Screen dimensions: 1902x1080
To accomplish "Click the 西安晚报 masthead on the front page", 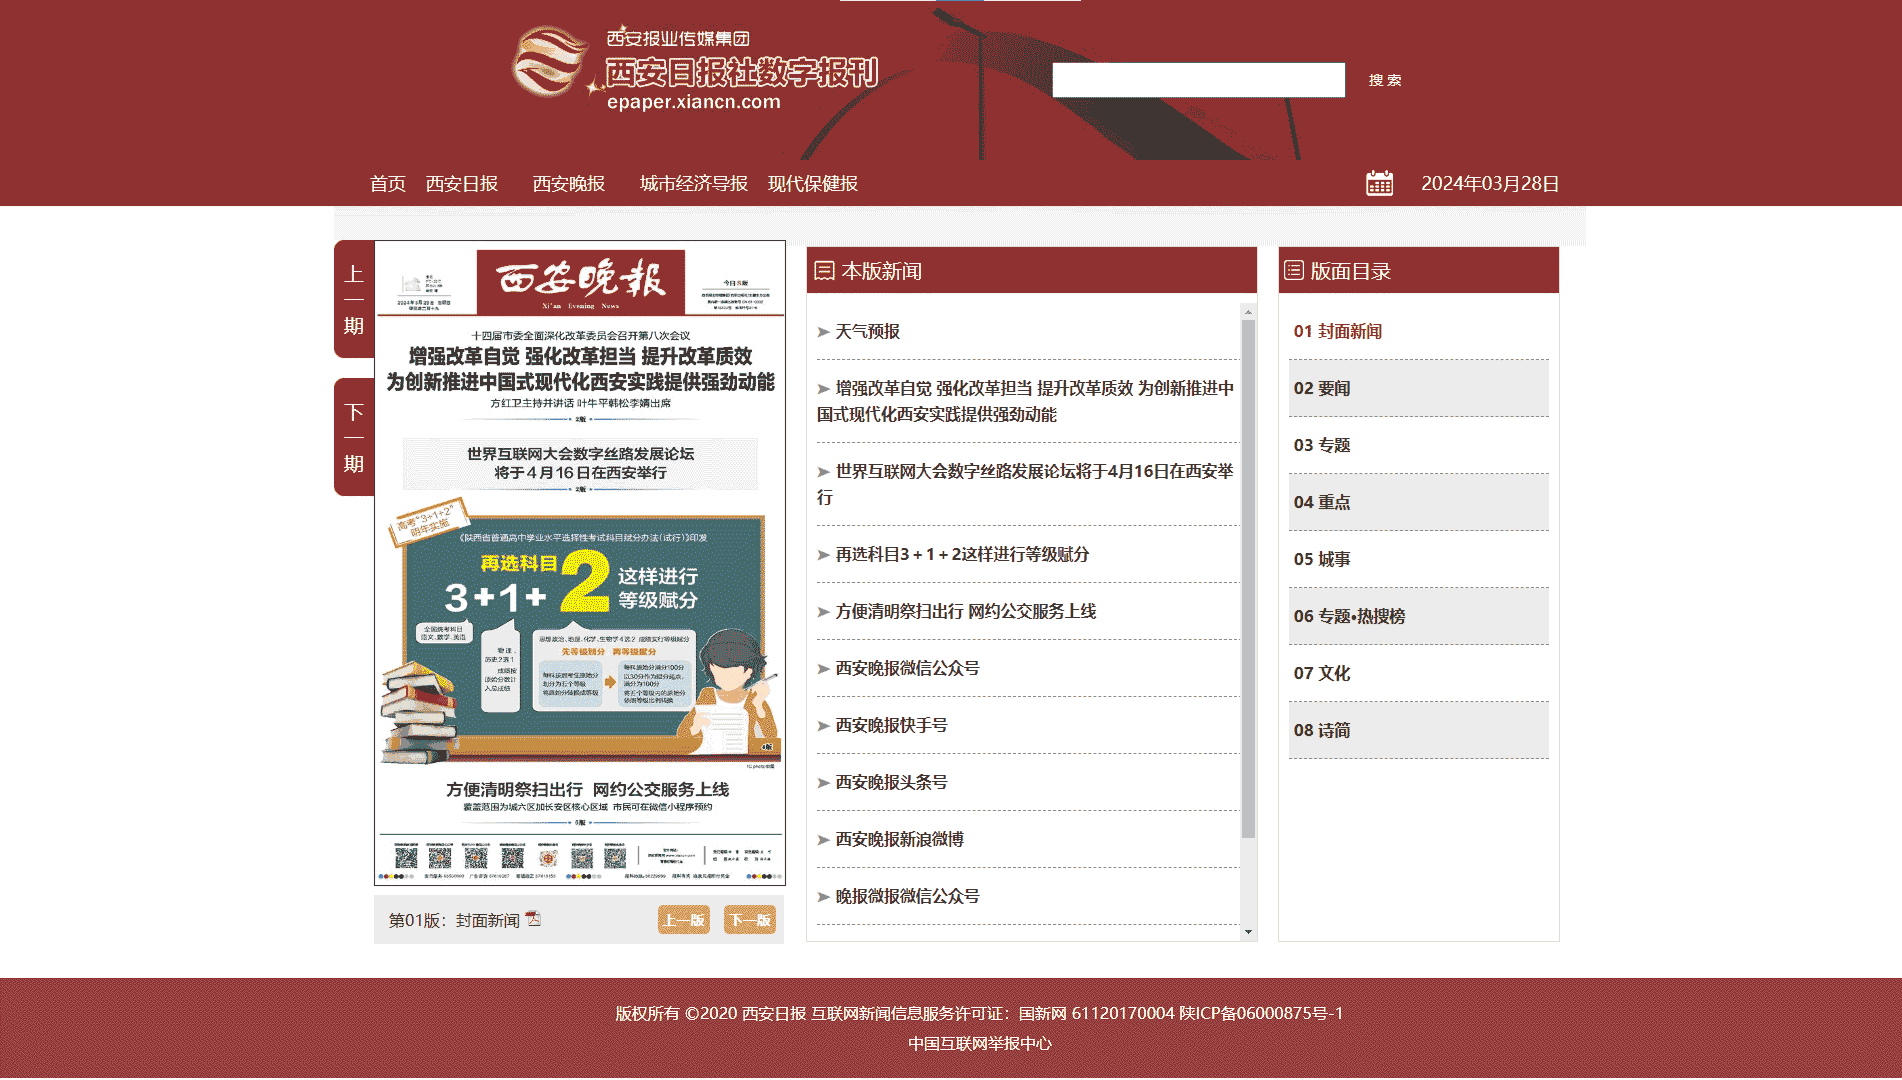I will (581, 281).
